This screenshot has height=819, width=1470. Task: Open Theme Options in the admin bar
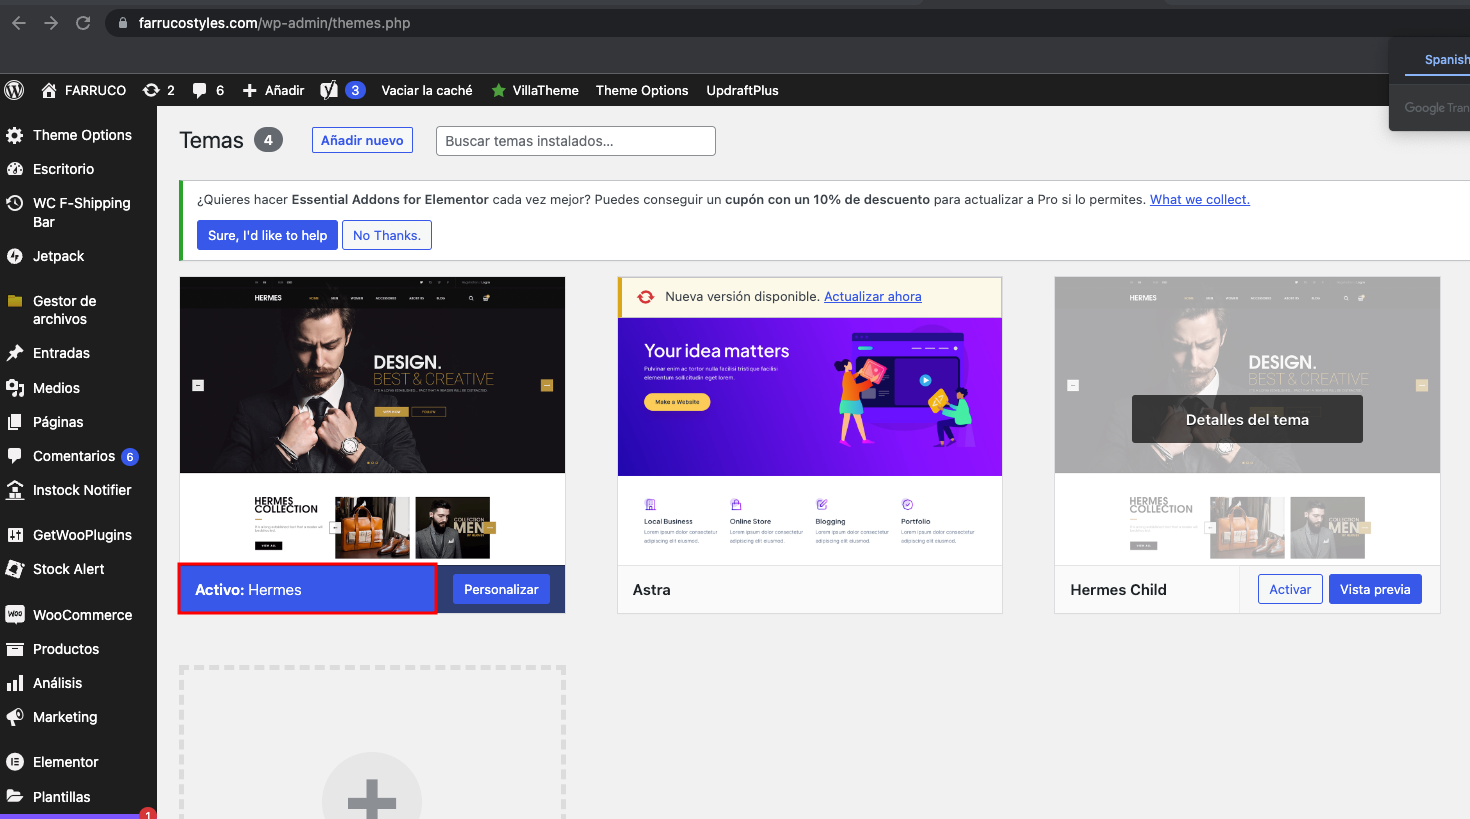642,90
